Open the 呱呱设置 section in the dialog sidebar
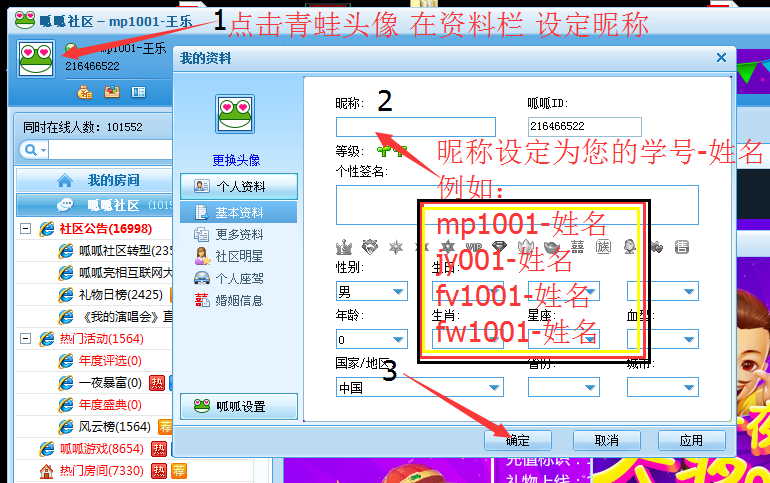The image size is (770, 483). tap(239, 406)
